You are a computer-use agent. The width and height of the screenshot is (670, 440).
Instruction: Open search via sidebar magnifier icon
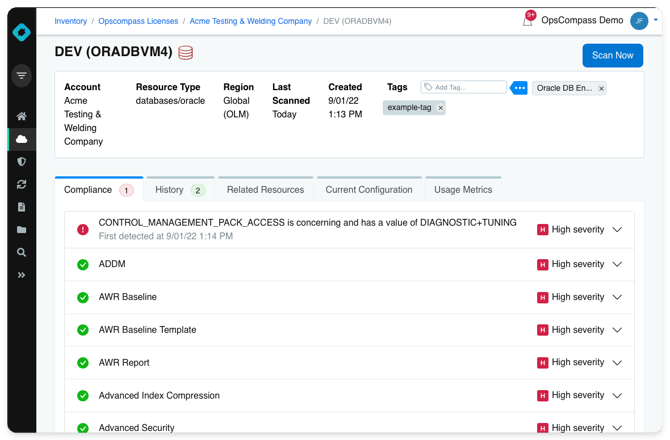pos(21,252)
